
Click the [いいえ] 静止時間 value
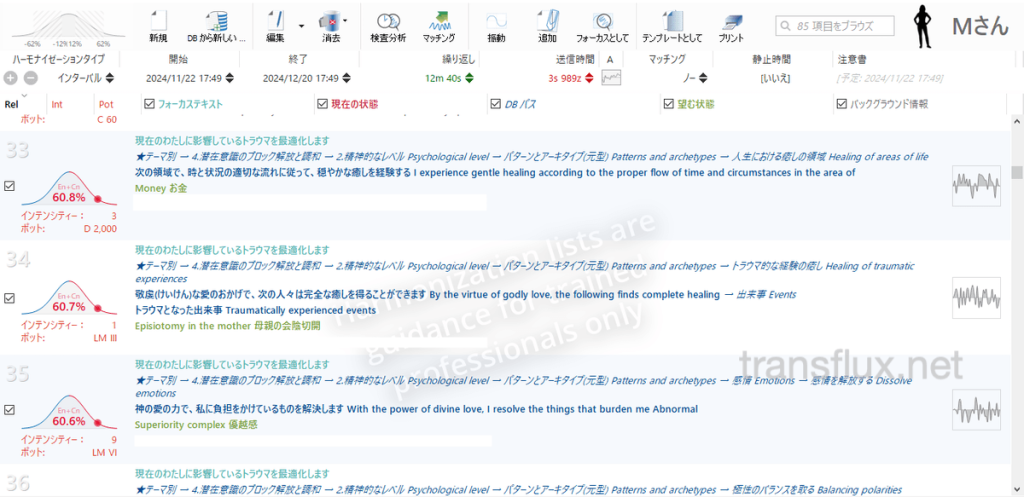775,78
